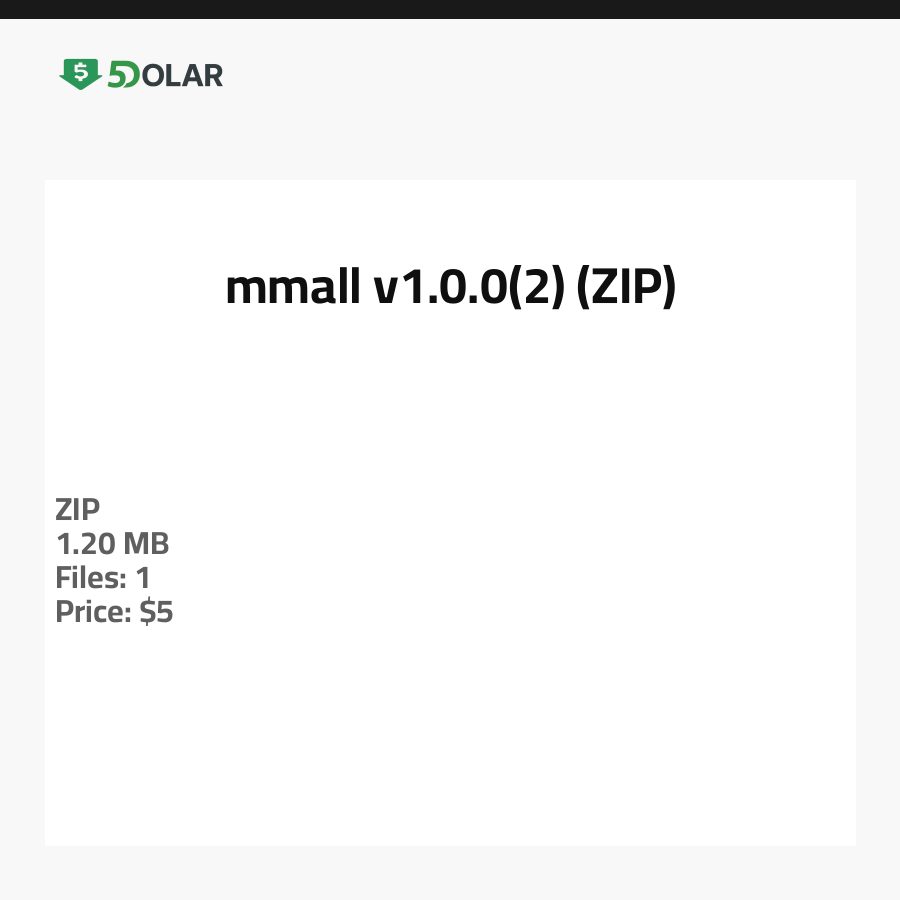
Task: Click the Files: label
Action: click(88, 578)
